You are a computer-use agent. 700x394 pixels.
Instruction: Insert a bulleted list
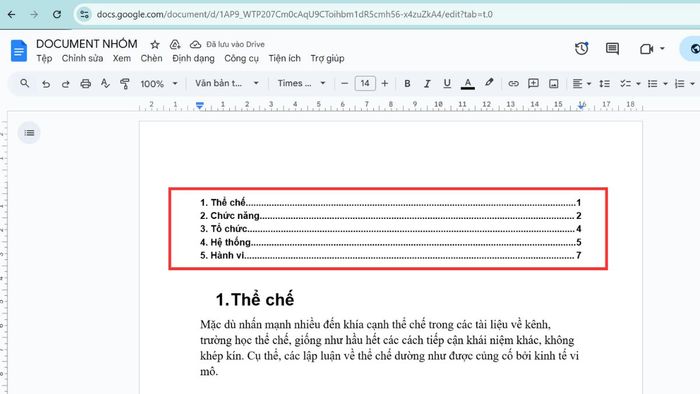652,84
